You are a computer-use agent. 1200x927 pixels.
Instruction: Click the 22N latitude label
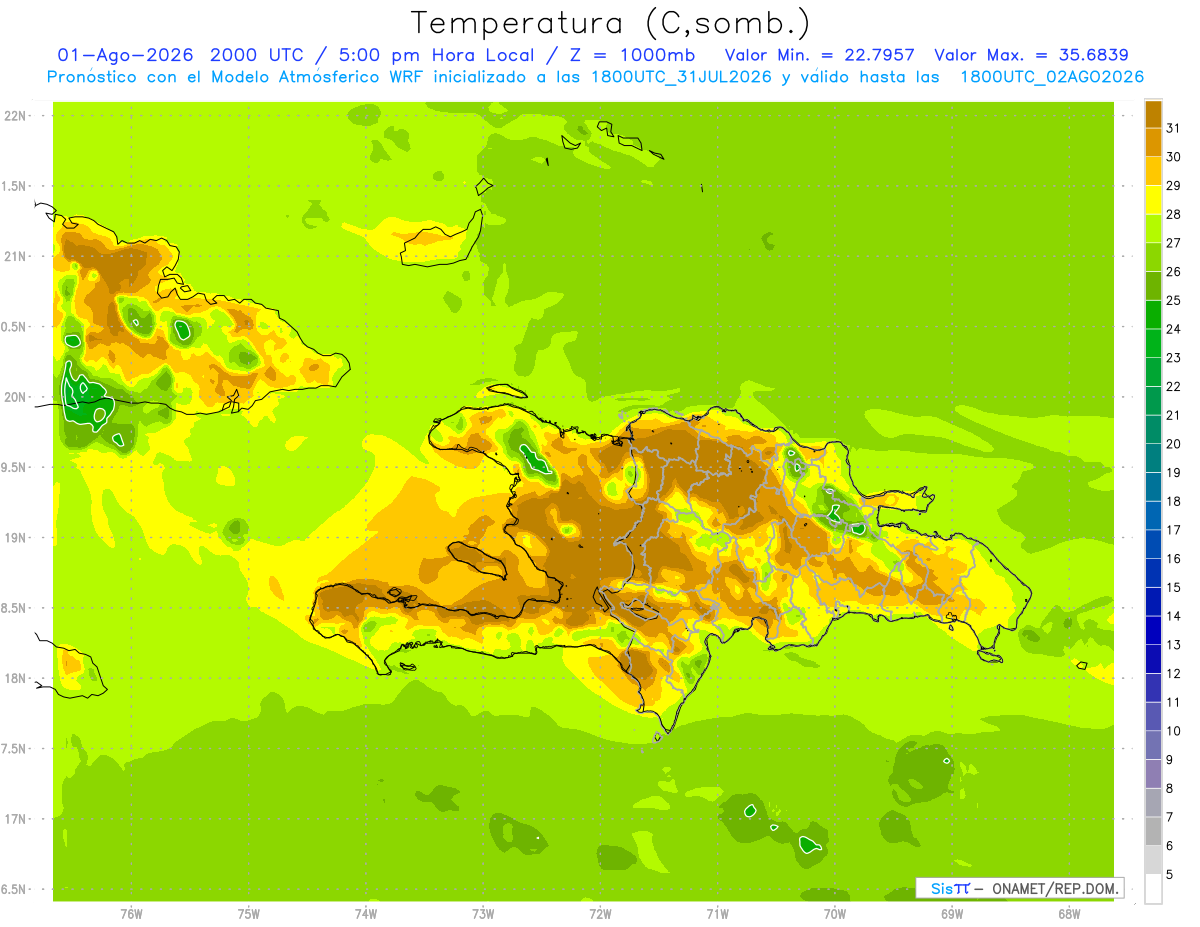pos(15,116)
